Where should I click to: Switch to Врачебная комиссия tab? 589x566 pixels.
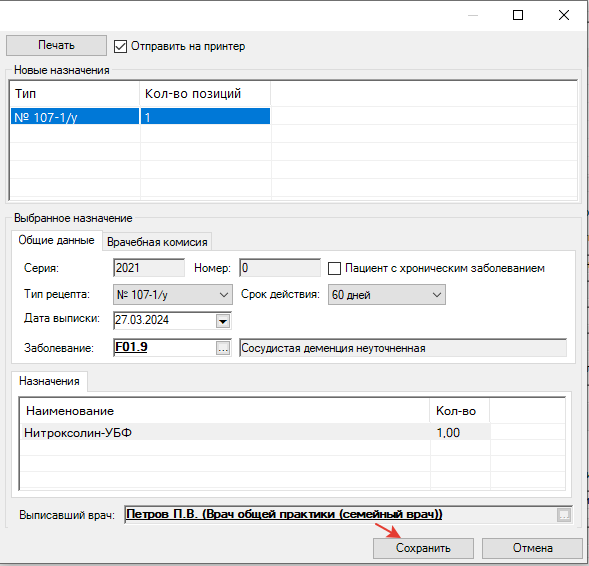click(157, 242)
